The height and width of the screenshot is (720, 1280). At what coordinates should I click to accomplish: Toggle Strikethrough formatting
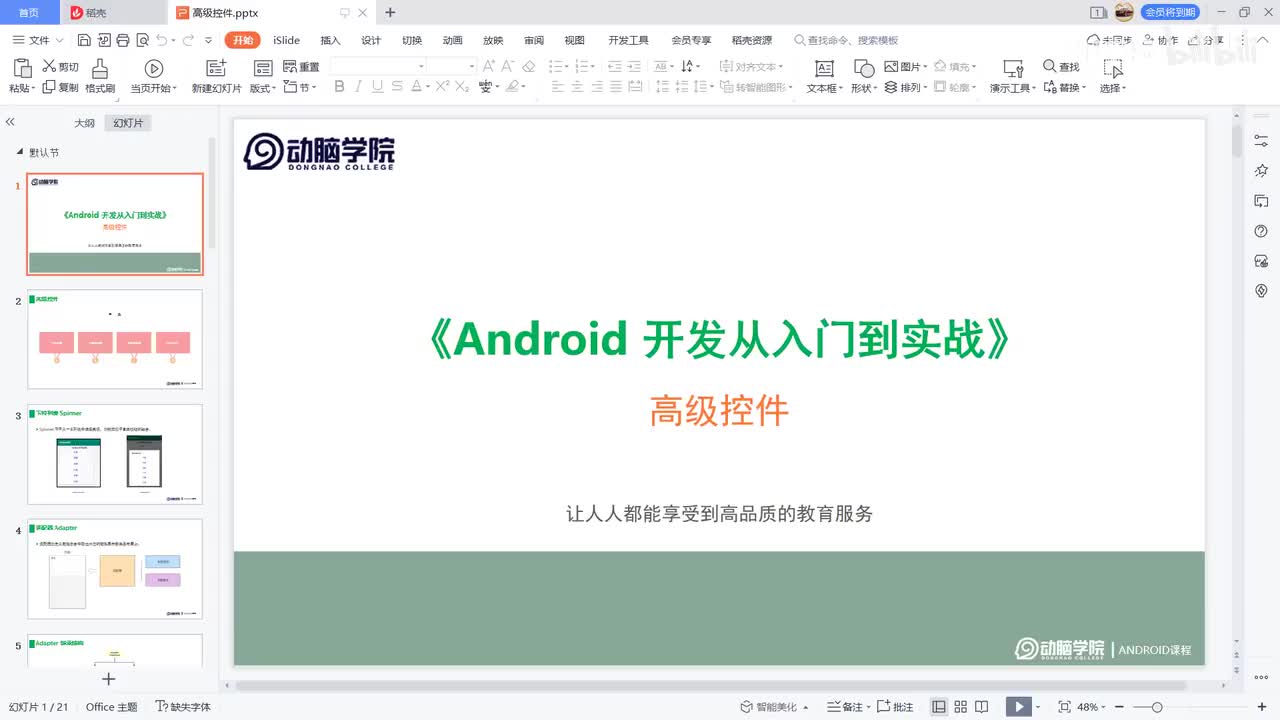[x=397, y=87]
